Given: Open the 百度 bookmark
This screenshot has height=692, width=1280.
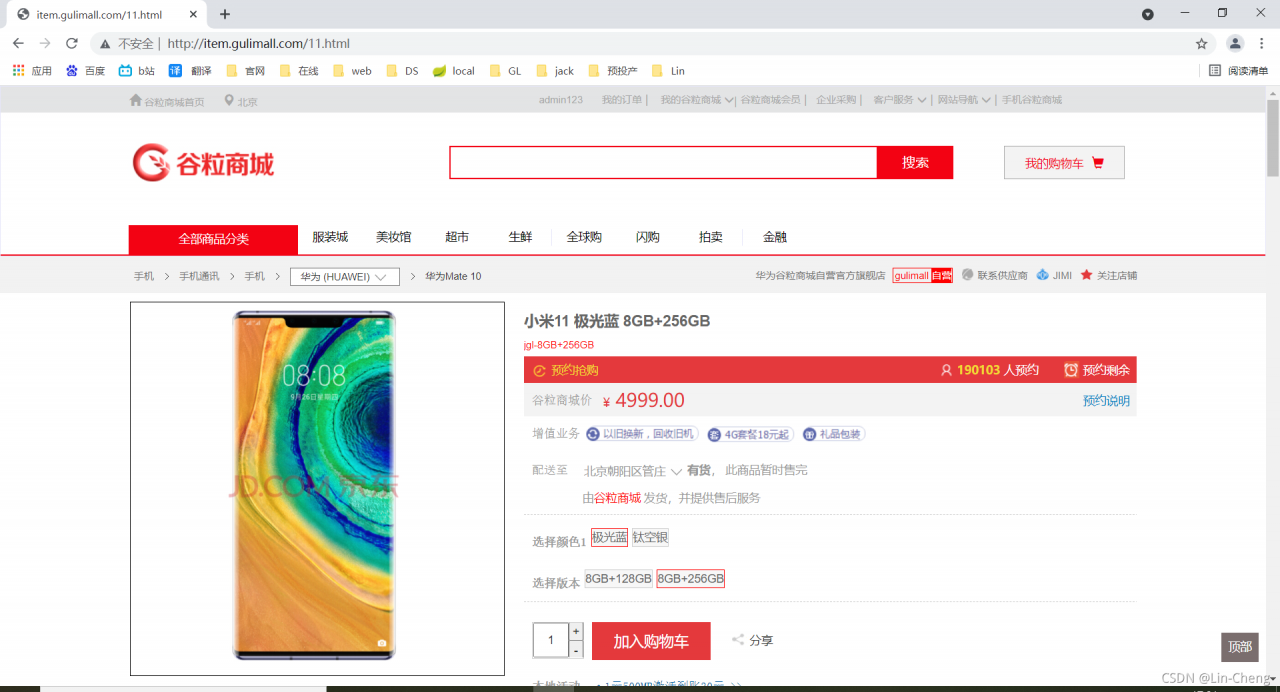Looking at the screenshot, I should [x=86, y=71].
